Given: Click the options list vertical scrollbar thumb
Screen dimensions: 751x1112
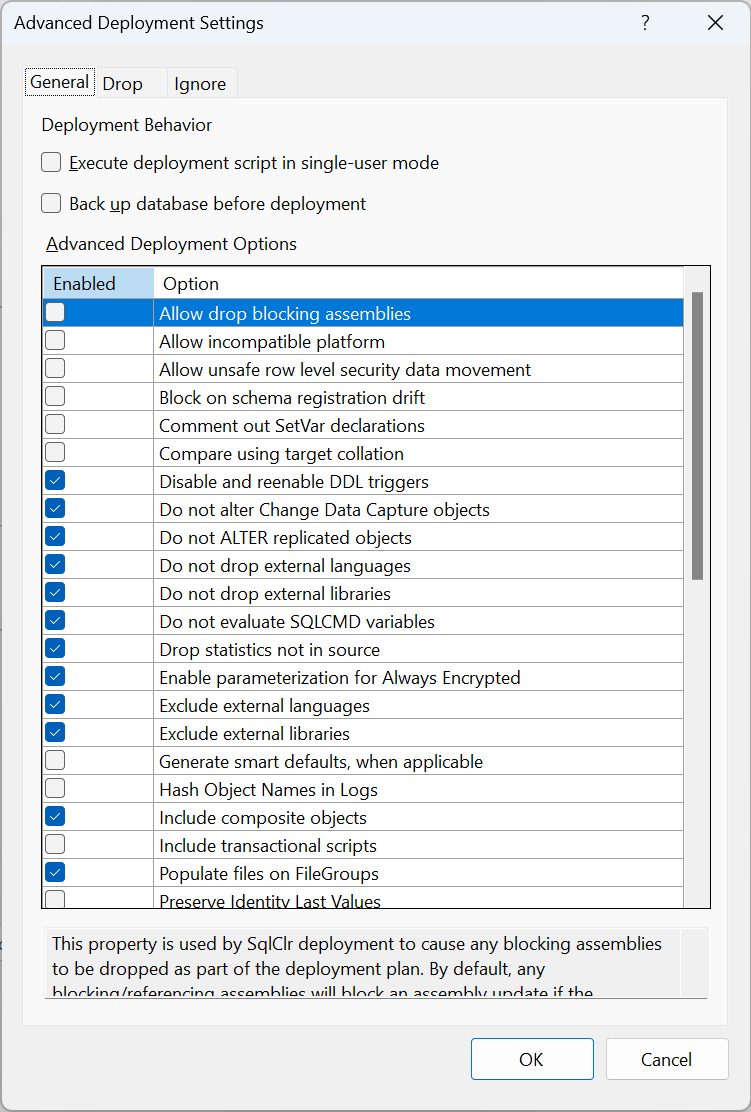Looking at the screenshot, I should 697,436.
